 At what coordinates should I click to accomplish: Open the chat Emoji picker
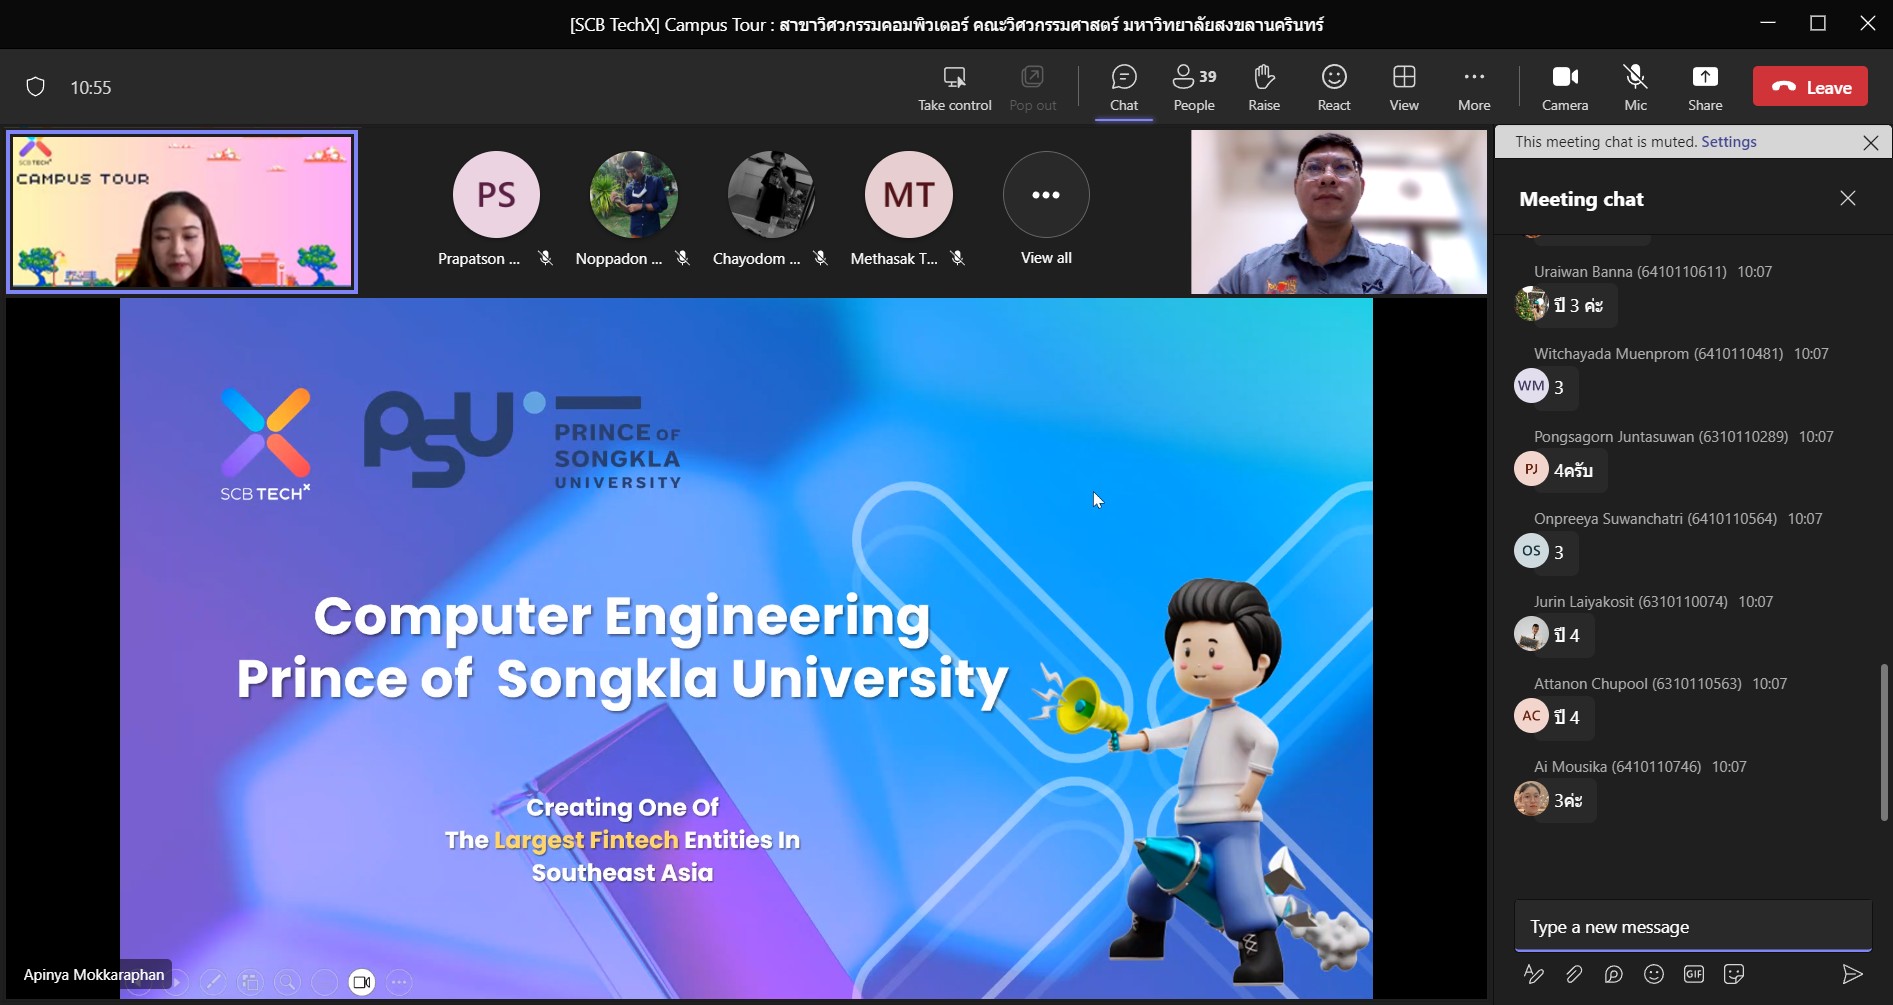[1654, 974]
